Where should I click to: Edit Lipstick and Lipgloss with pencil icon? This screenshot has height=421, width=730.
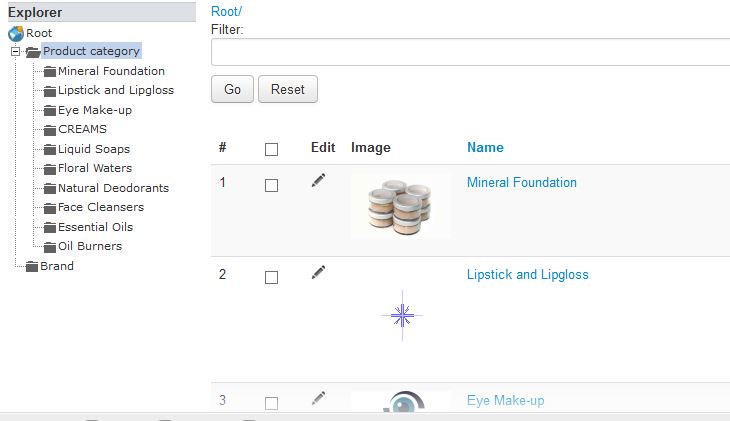(x=318, y=272)
